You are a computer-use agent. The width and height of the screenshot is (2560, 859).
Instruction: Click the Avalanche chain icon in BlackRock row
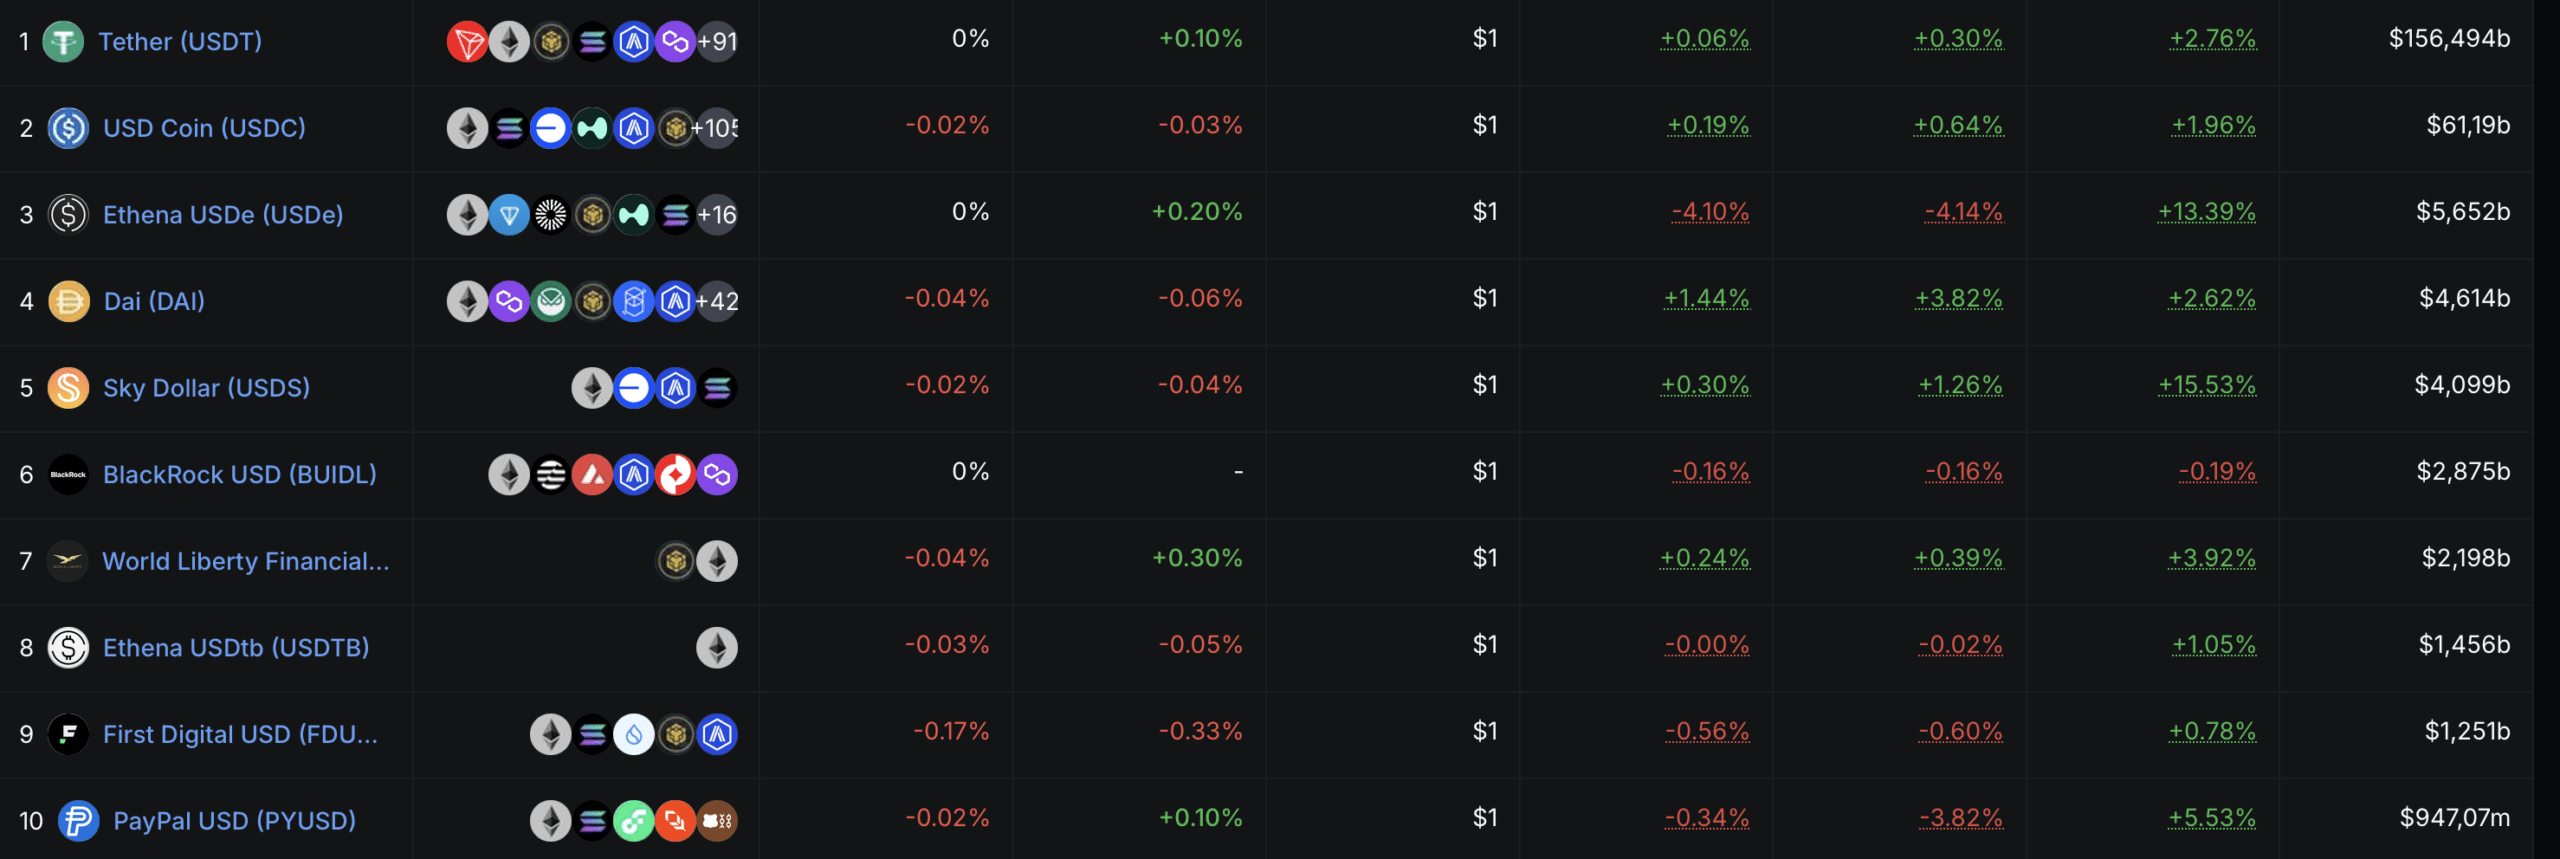(x=592, y=475)
